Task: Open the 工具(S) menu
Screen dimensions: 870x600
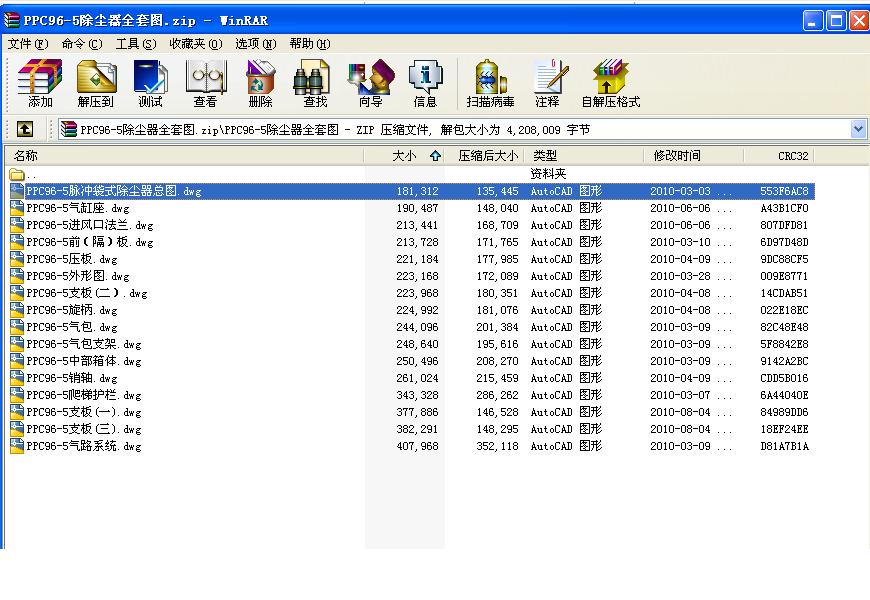Action: point(136,44)
